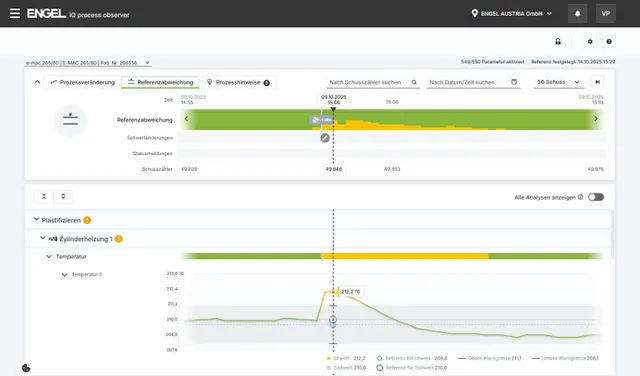Collapse the timeline panel with the up chevron
The height and width of the screenshot is (376, 640).
37,82
